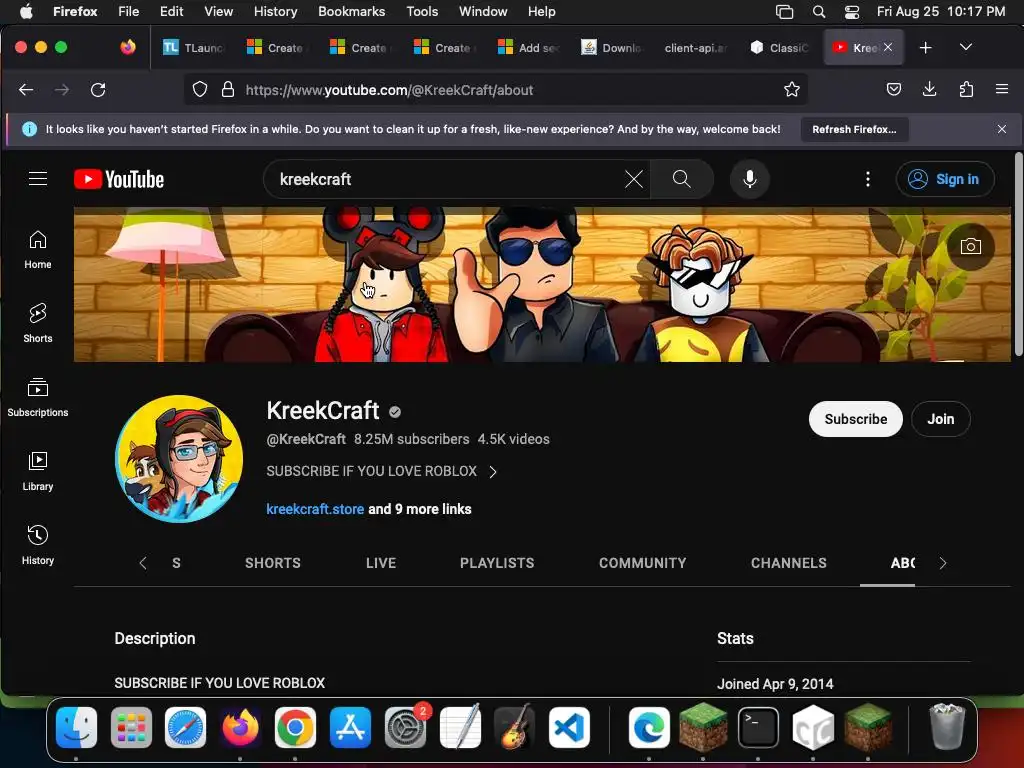Image resolution: width=1024 pixels, height=768 pixels.
Task: Click the Refresh Firefox button
Action: pos(854,129)
